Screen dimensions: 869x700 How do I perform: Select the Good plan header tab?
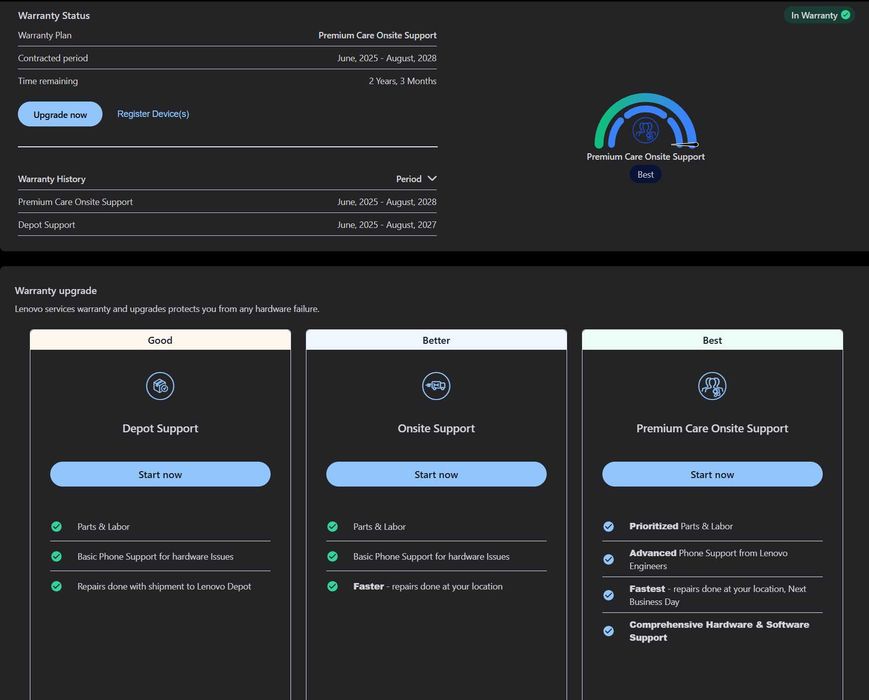point(160,340)
